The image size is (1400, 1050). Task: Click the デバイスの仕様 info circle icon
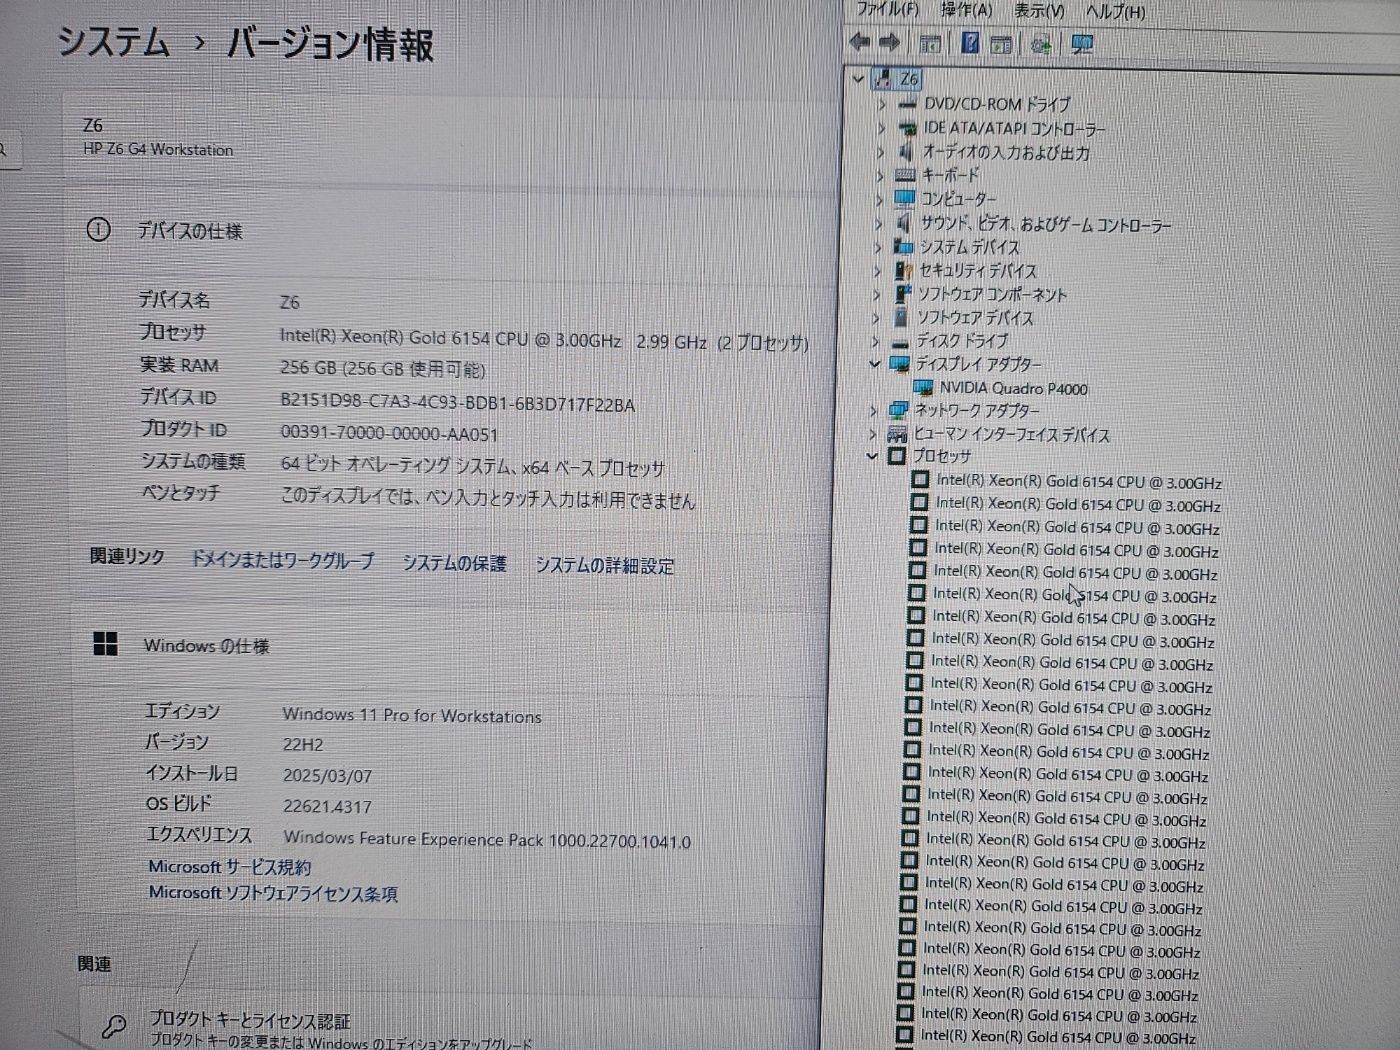point(98,230)
